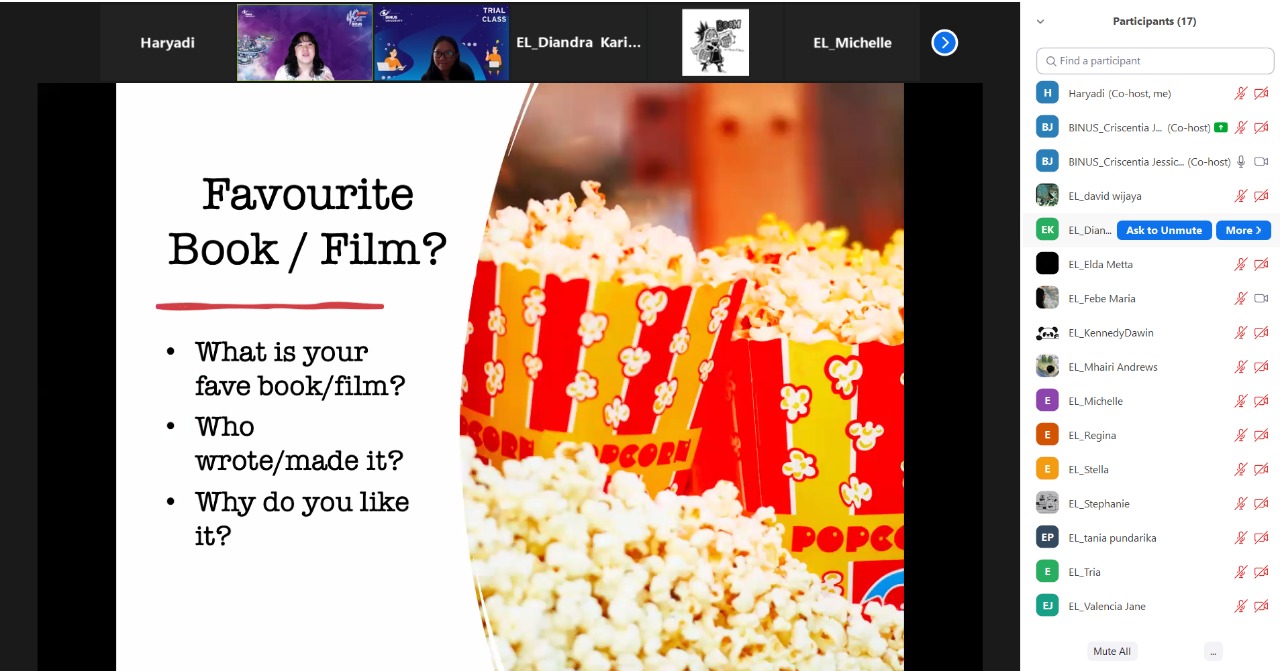Click the muted mic icon for EL_Elda Metta
This screenshot has width=1280, height=671.
coord(1240,265)
